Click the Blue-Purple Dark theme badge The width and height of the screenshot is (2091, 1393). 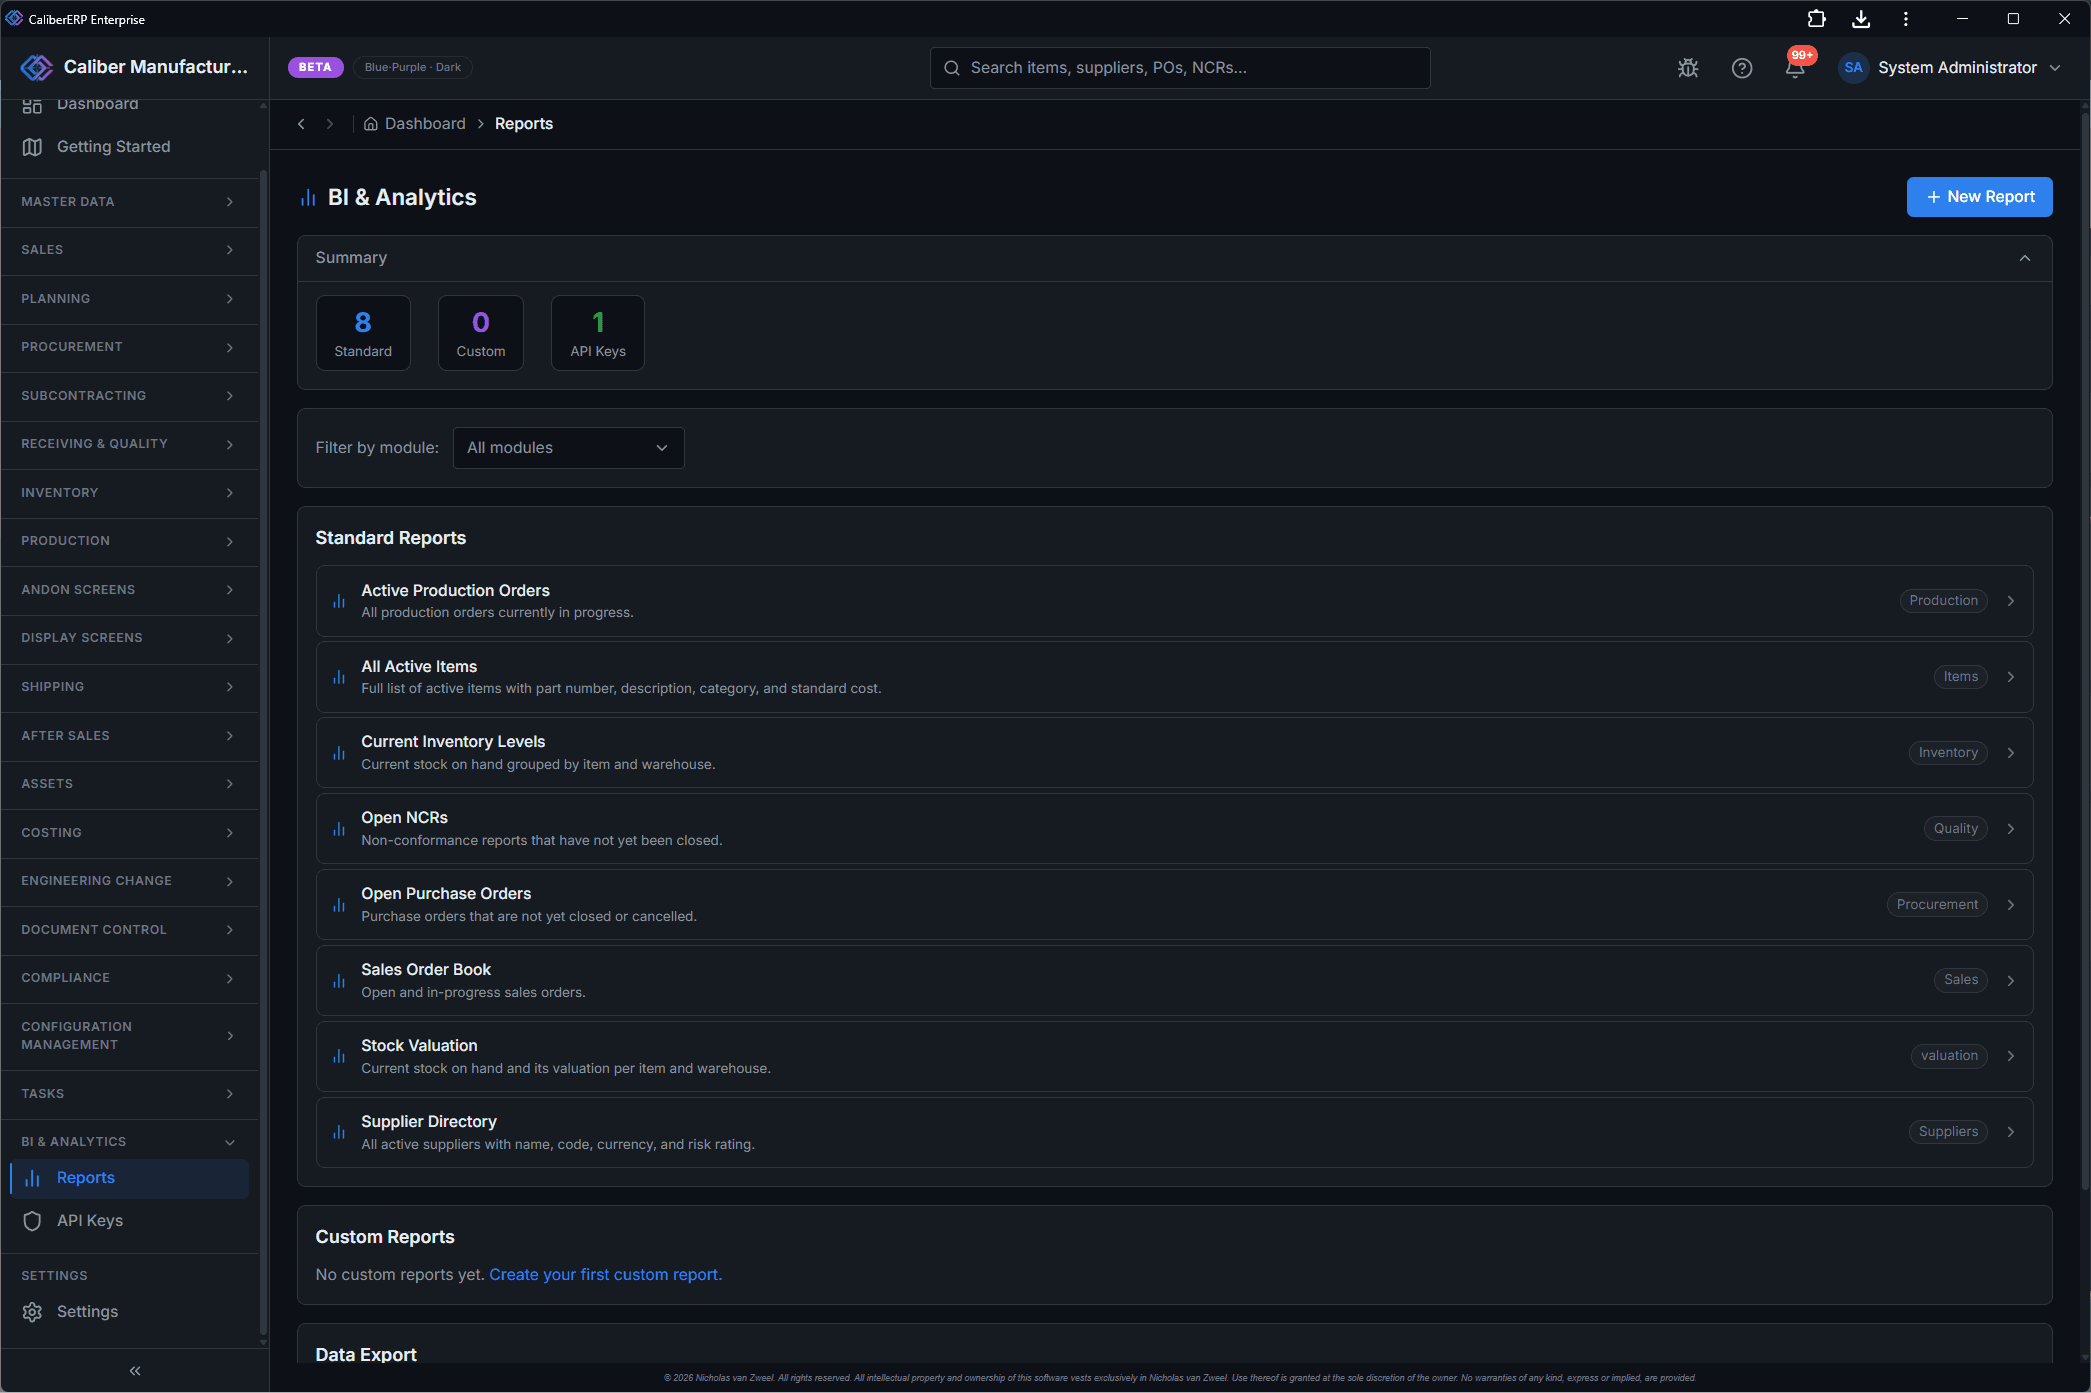pyautogui.click(x=413, y=67)
